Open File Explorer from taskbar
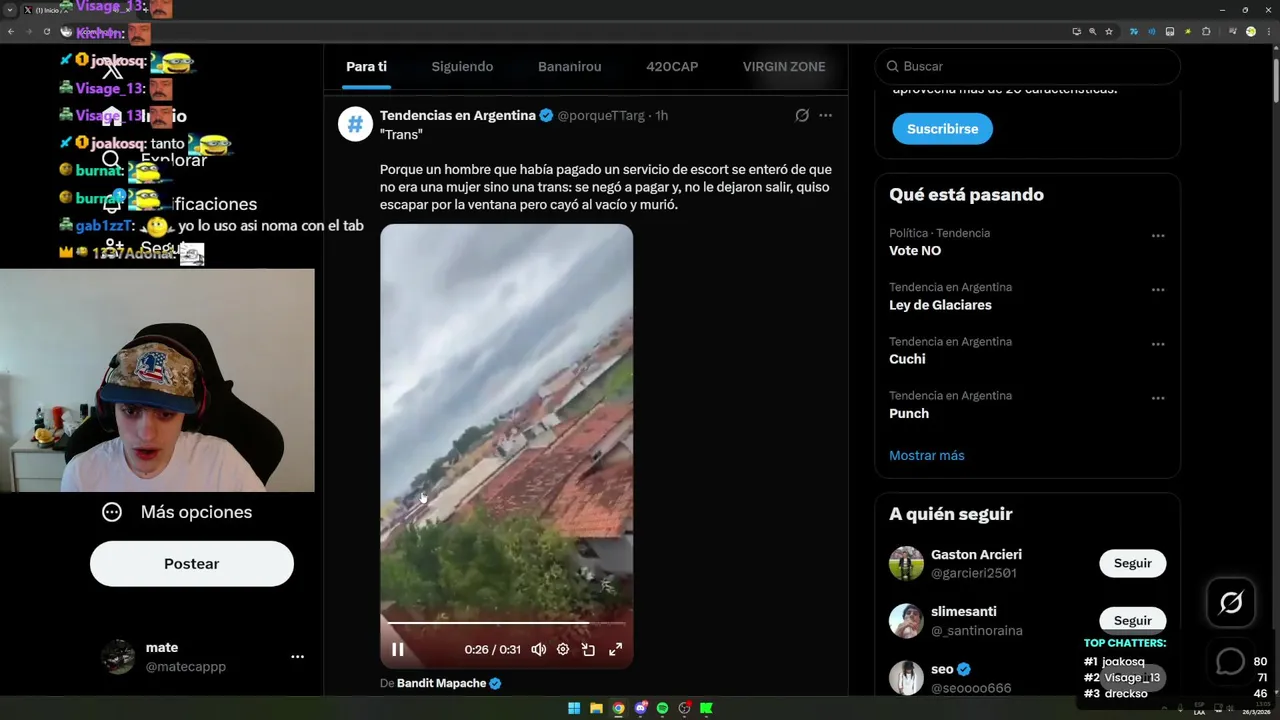This screenshot has width=1280, height=720. [596, 708]
